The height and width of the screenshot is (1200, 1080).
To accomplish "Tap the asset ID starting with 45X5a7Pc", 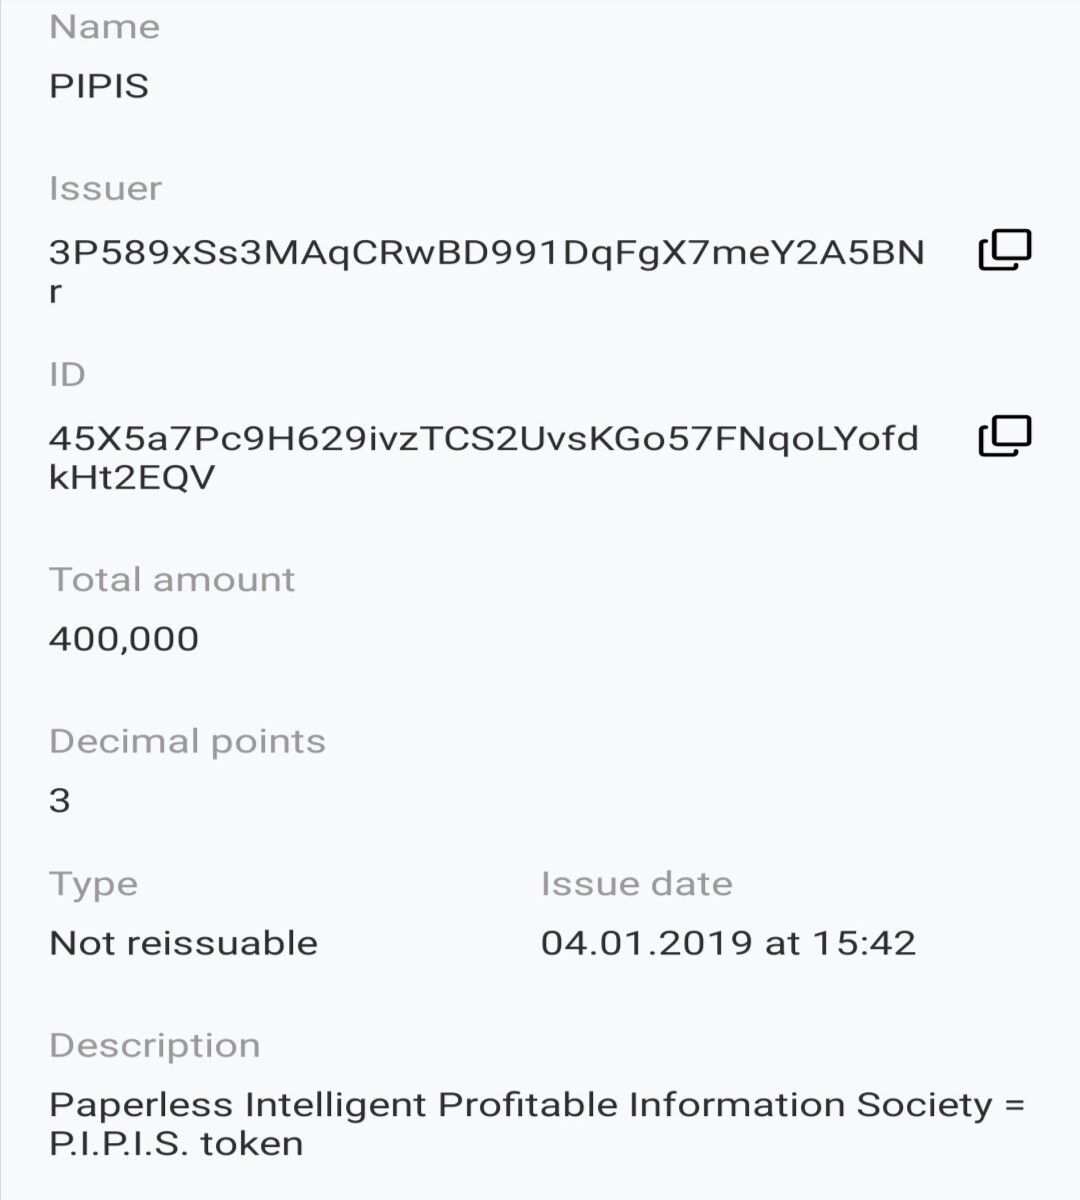I will point(484,457).
